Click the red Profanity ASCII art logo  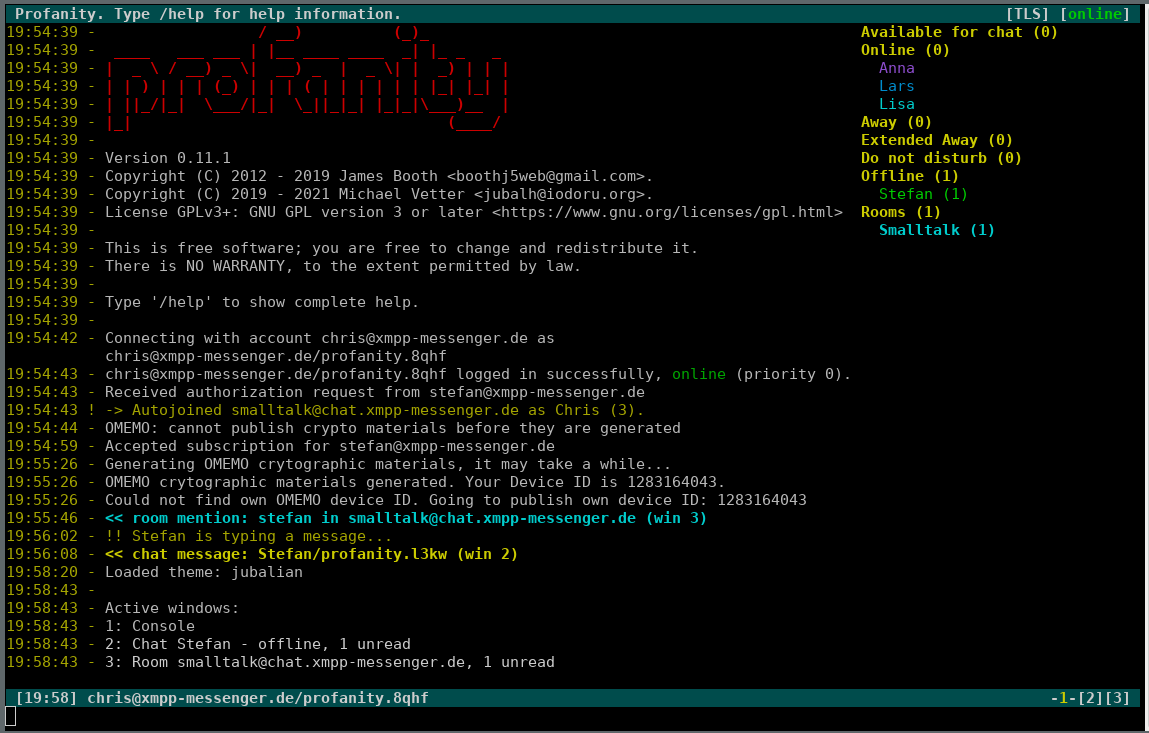[x=307, y=77]
